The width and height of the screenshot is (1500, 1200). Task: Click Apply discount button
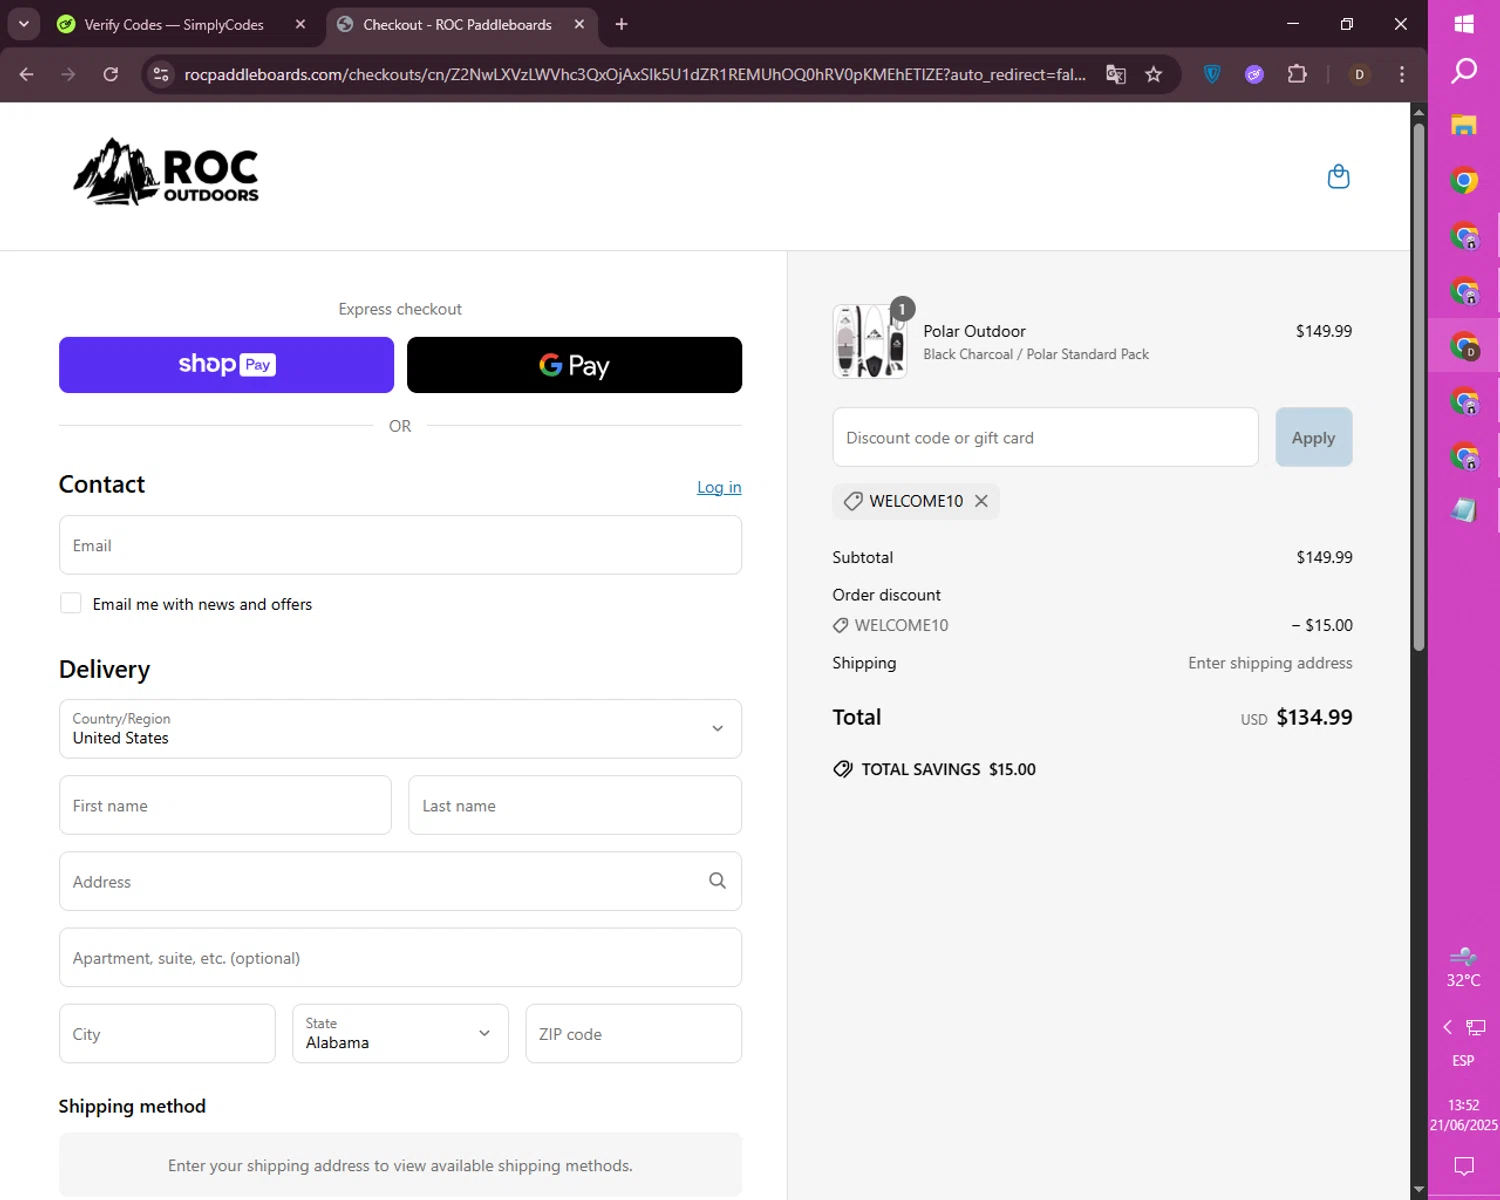point(1313,437)
